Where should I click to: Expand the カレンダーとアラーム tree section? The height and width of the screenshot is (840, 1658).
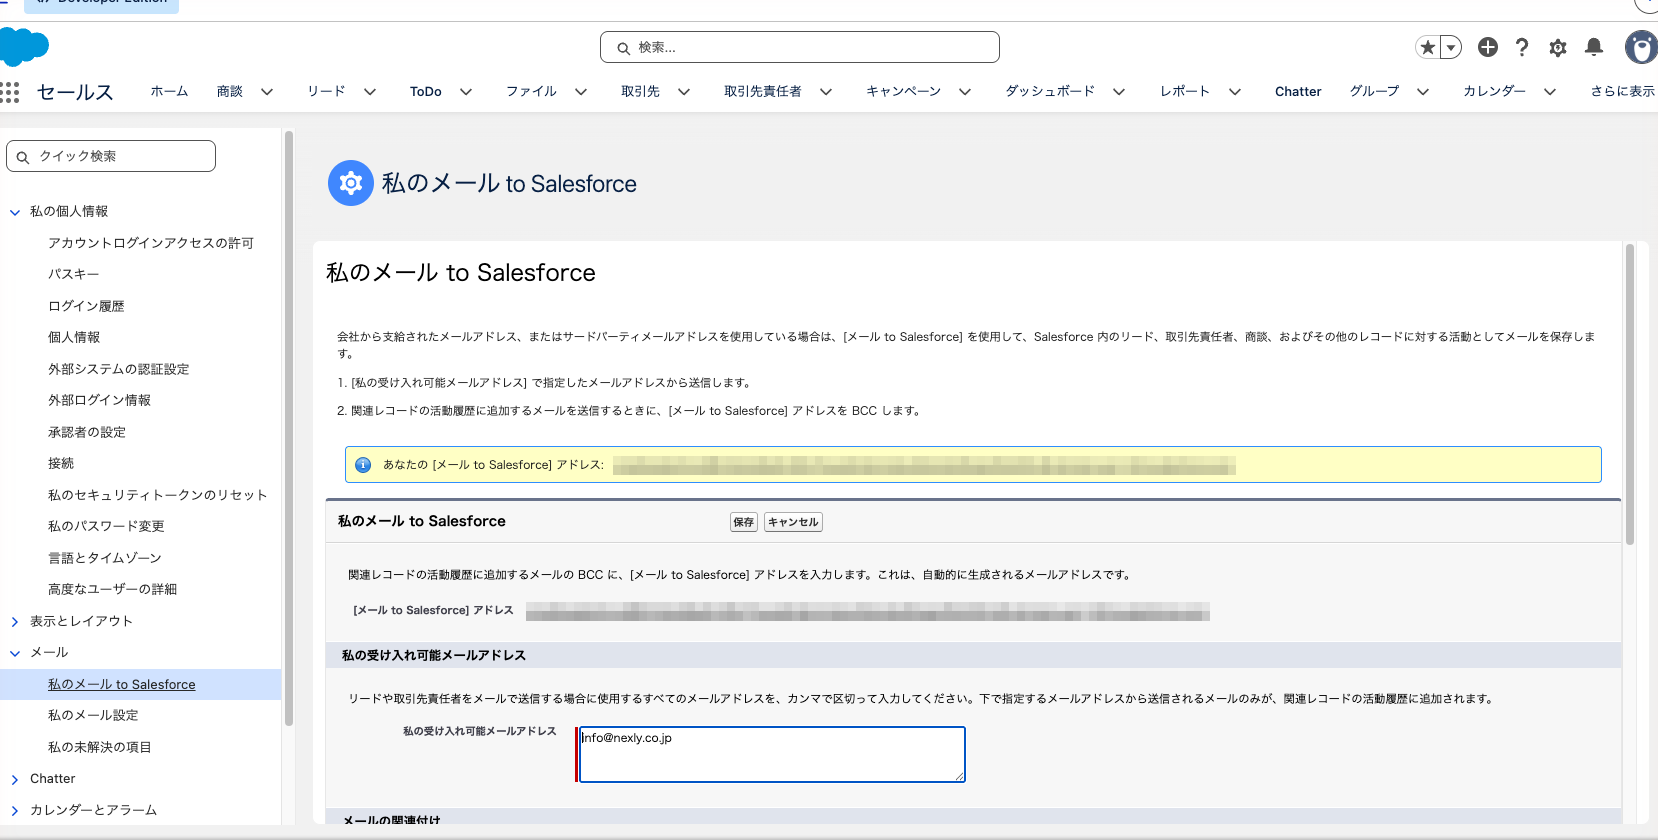pos(15,811)
